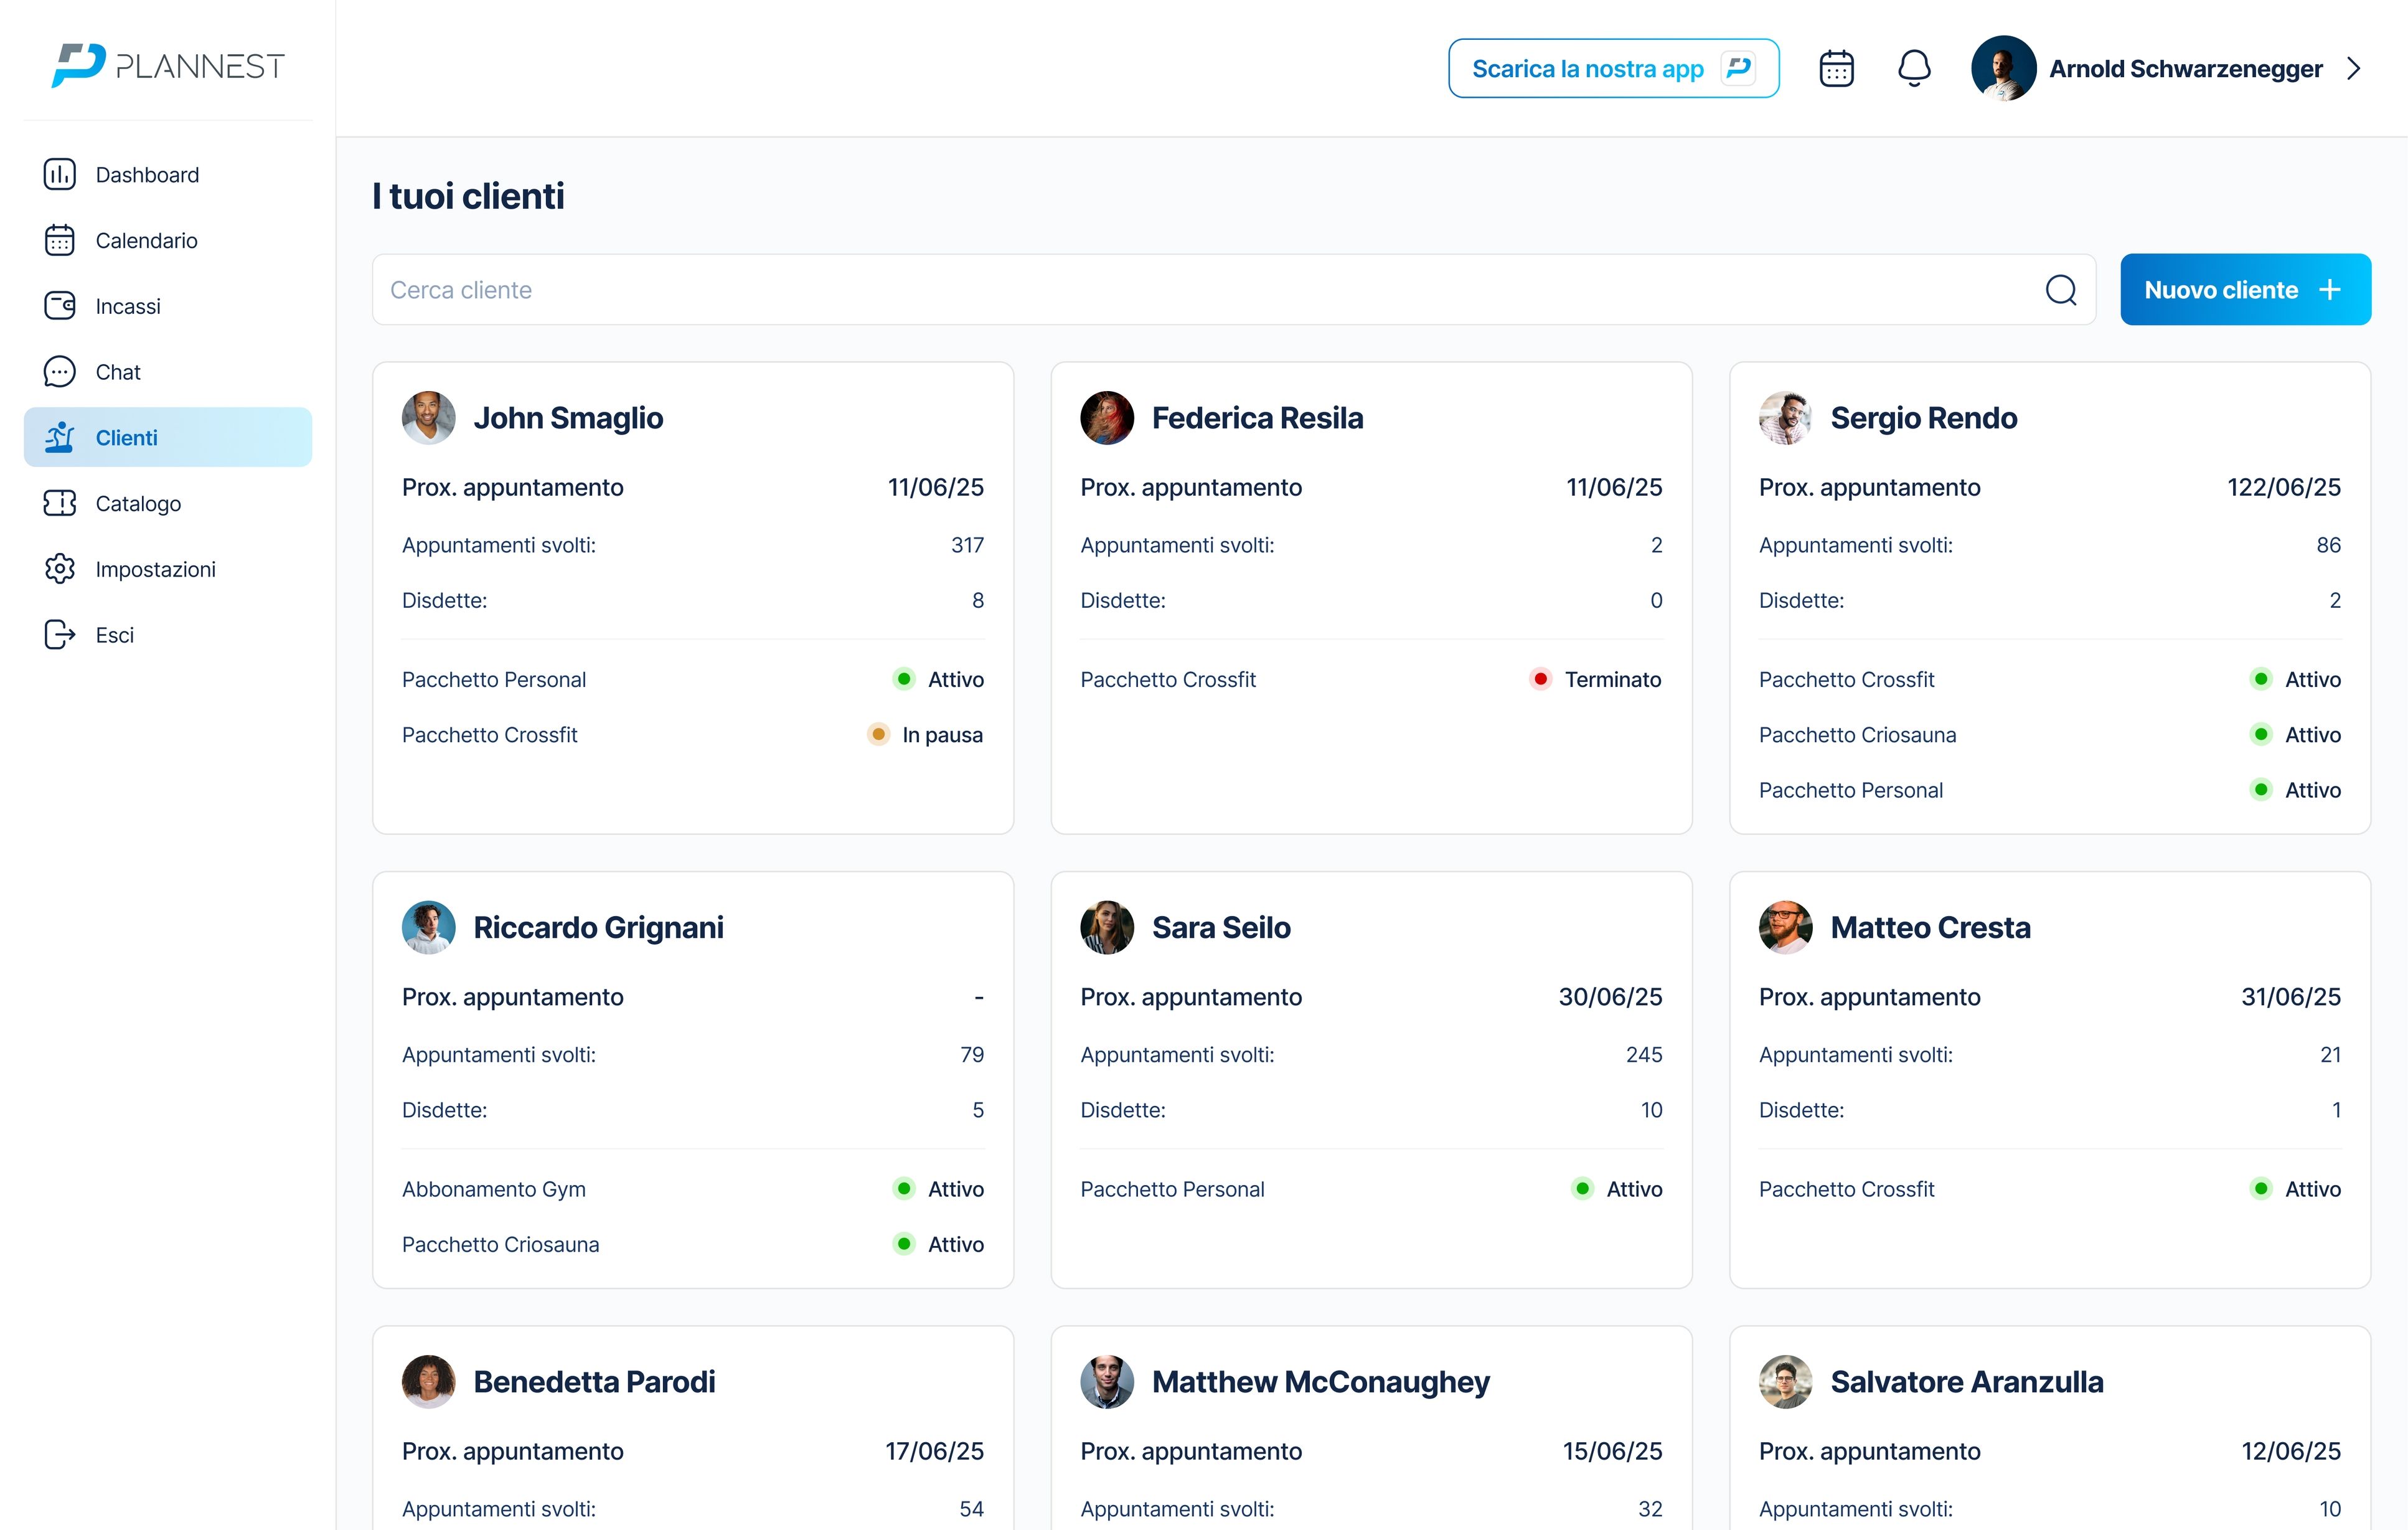Click the search magnifier icon
Viewport: 2408px width, 1530px height.
pos(2060,290)
